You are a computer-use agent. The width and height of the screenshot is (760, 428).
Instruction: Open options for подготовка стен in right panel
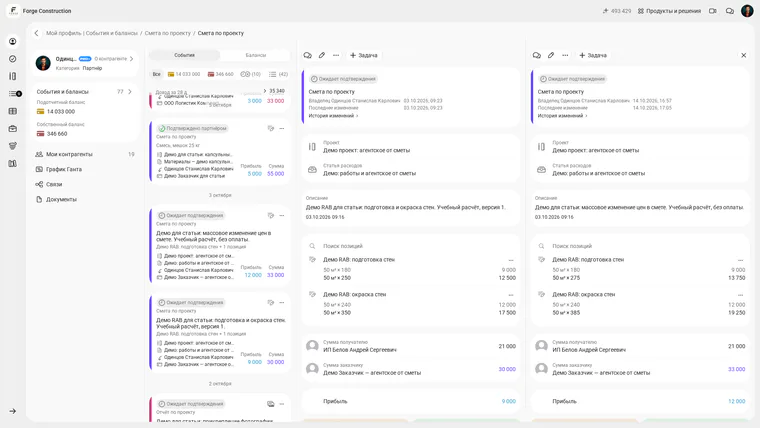740,260
